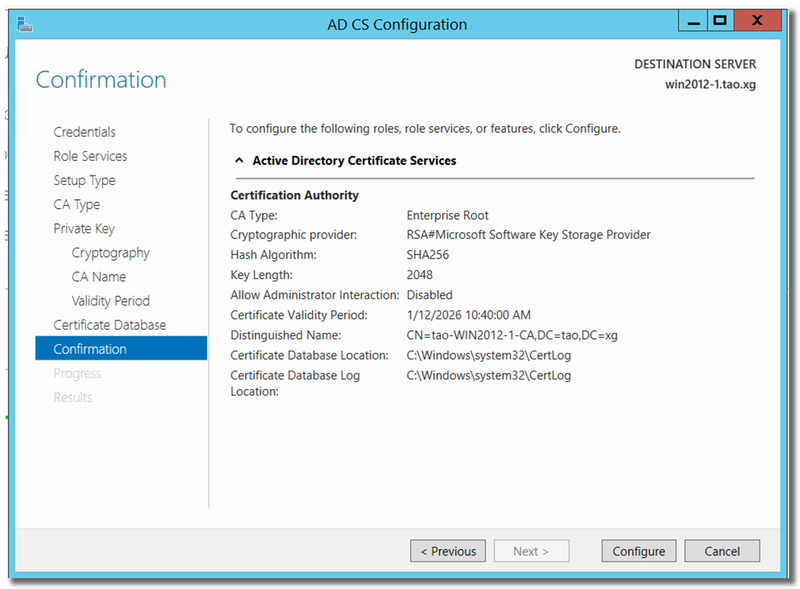
Task: Click the AD CS window title bar icon
Action: coord(25,22)
